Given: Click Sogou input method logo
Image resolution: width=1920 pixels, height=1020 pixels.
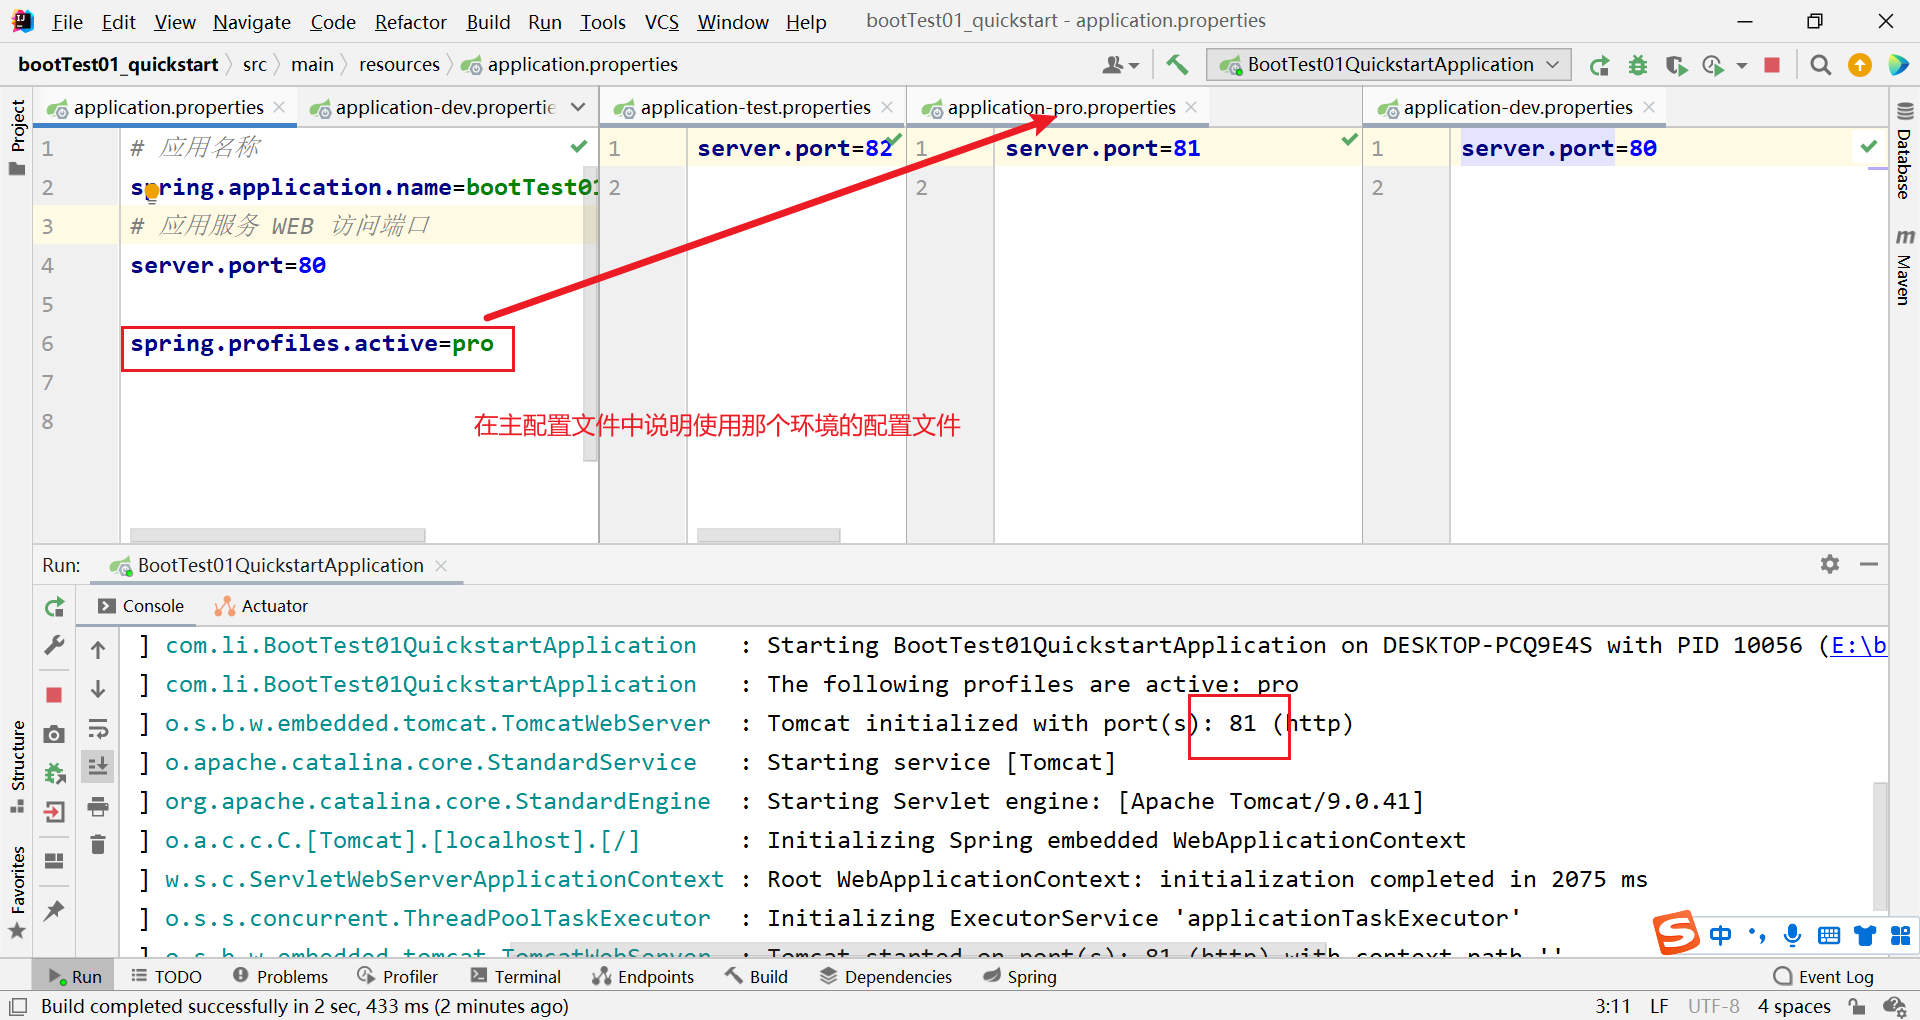Looking at the screenshot, I should tap(1676, 933).
